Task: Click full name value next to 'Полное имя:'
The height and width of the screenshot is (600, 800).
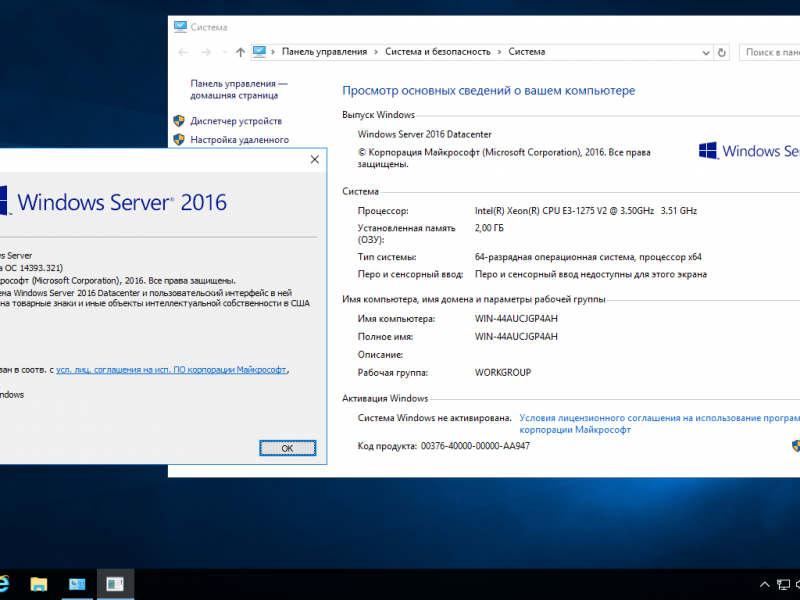Action: 516,337
